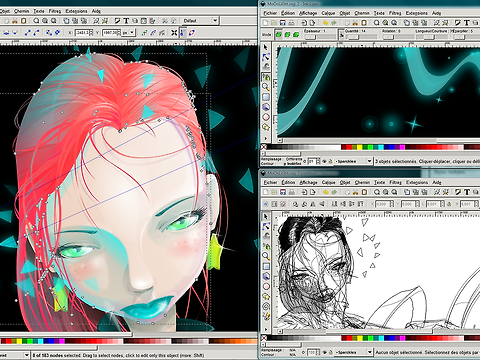Click the X coordinate input field in node toolbar
Image resolution: width=480 pixels, height=360 pixels.
[83, 33]
